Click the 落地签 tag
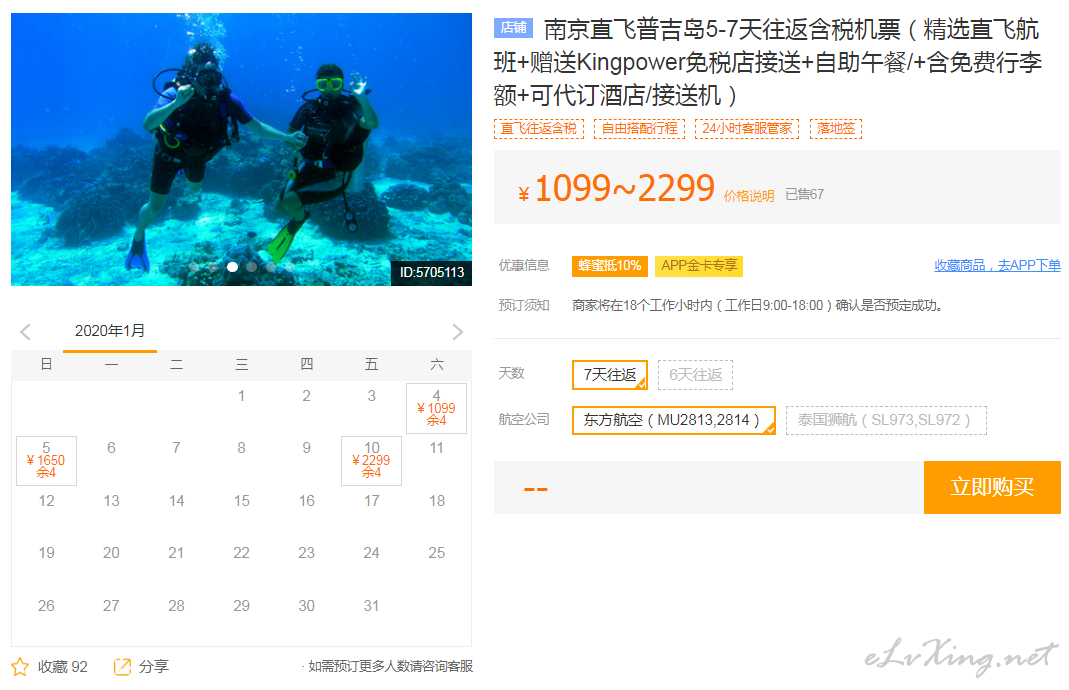Screen dimensions: 1069x690 (836, 128)
